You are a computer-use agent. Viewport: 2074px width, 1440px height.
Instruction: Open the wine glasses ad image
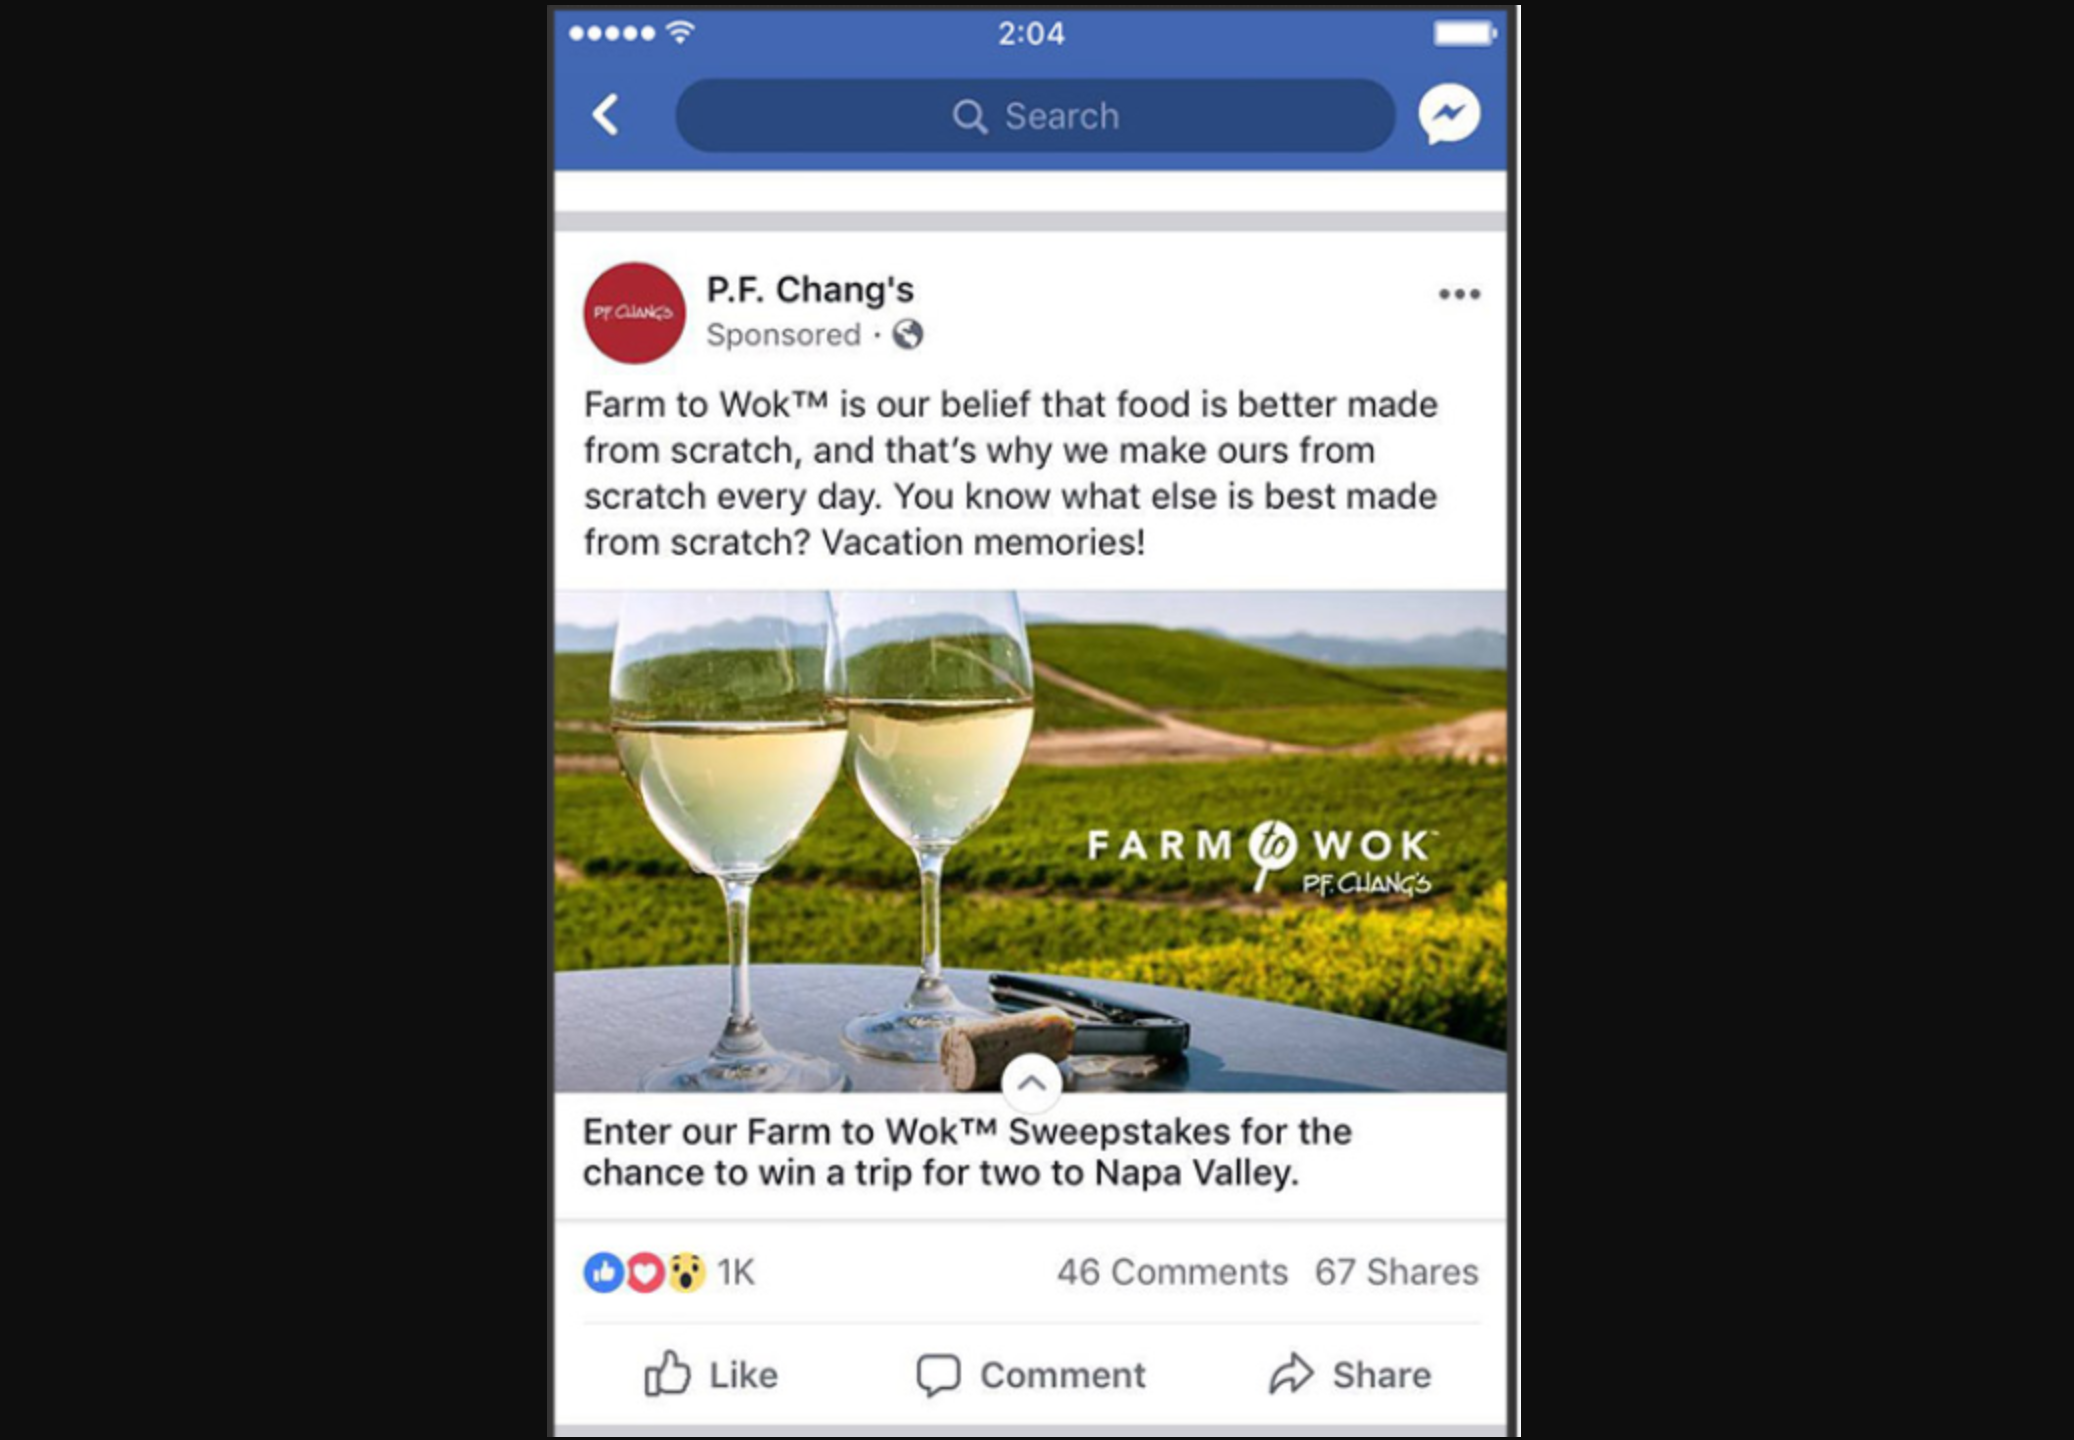[1031, 841]
